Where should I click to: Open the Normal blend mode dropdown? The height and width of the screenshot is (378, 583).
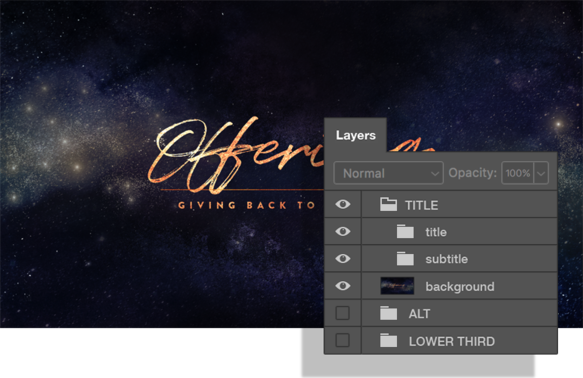pyautogui.click(x=389, y=173)
